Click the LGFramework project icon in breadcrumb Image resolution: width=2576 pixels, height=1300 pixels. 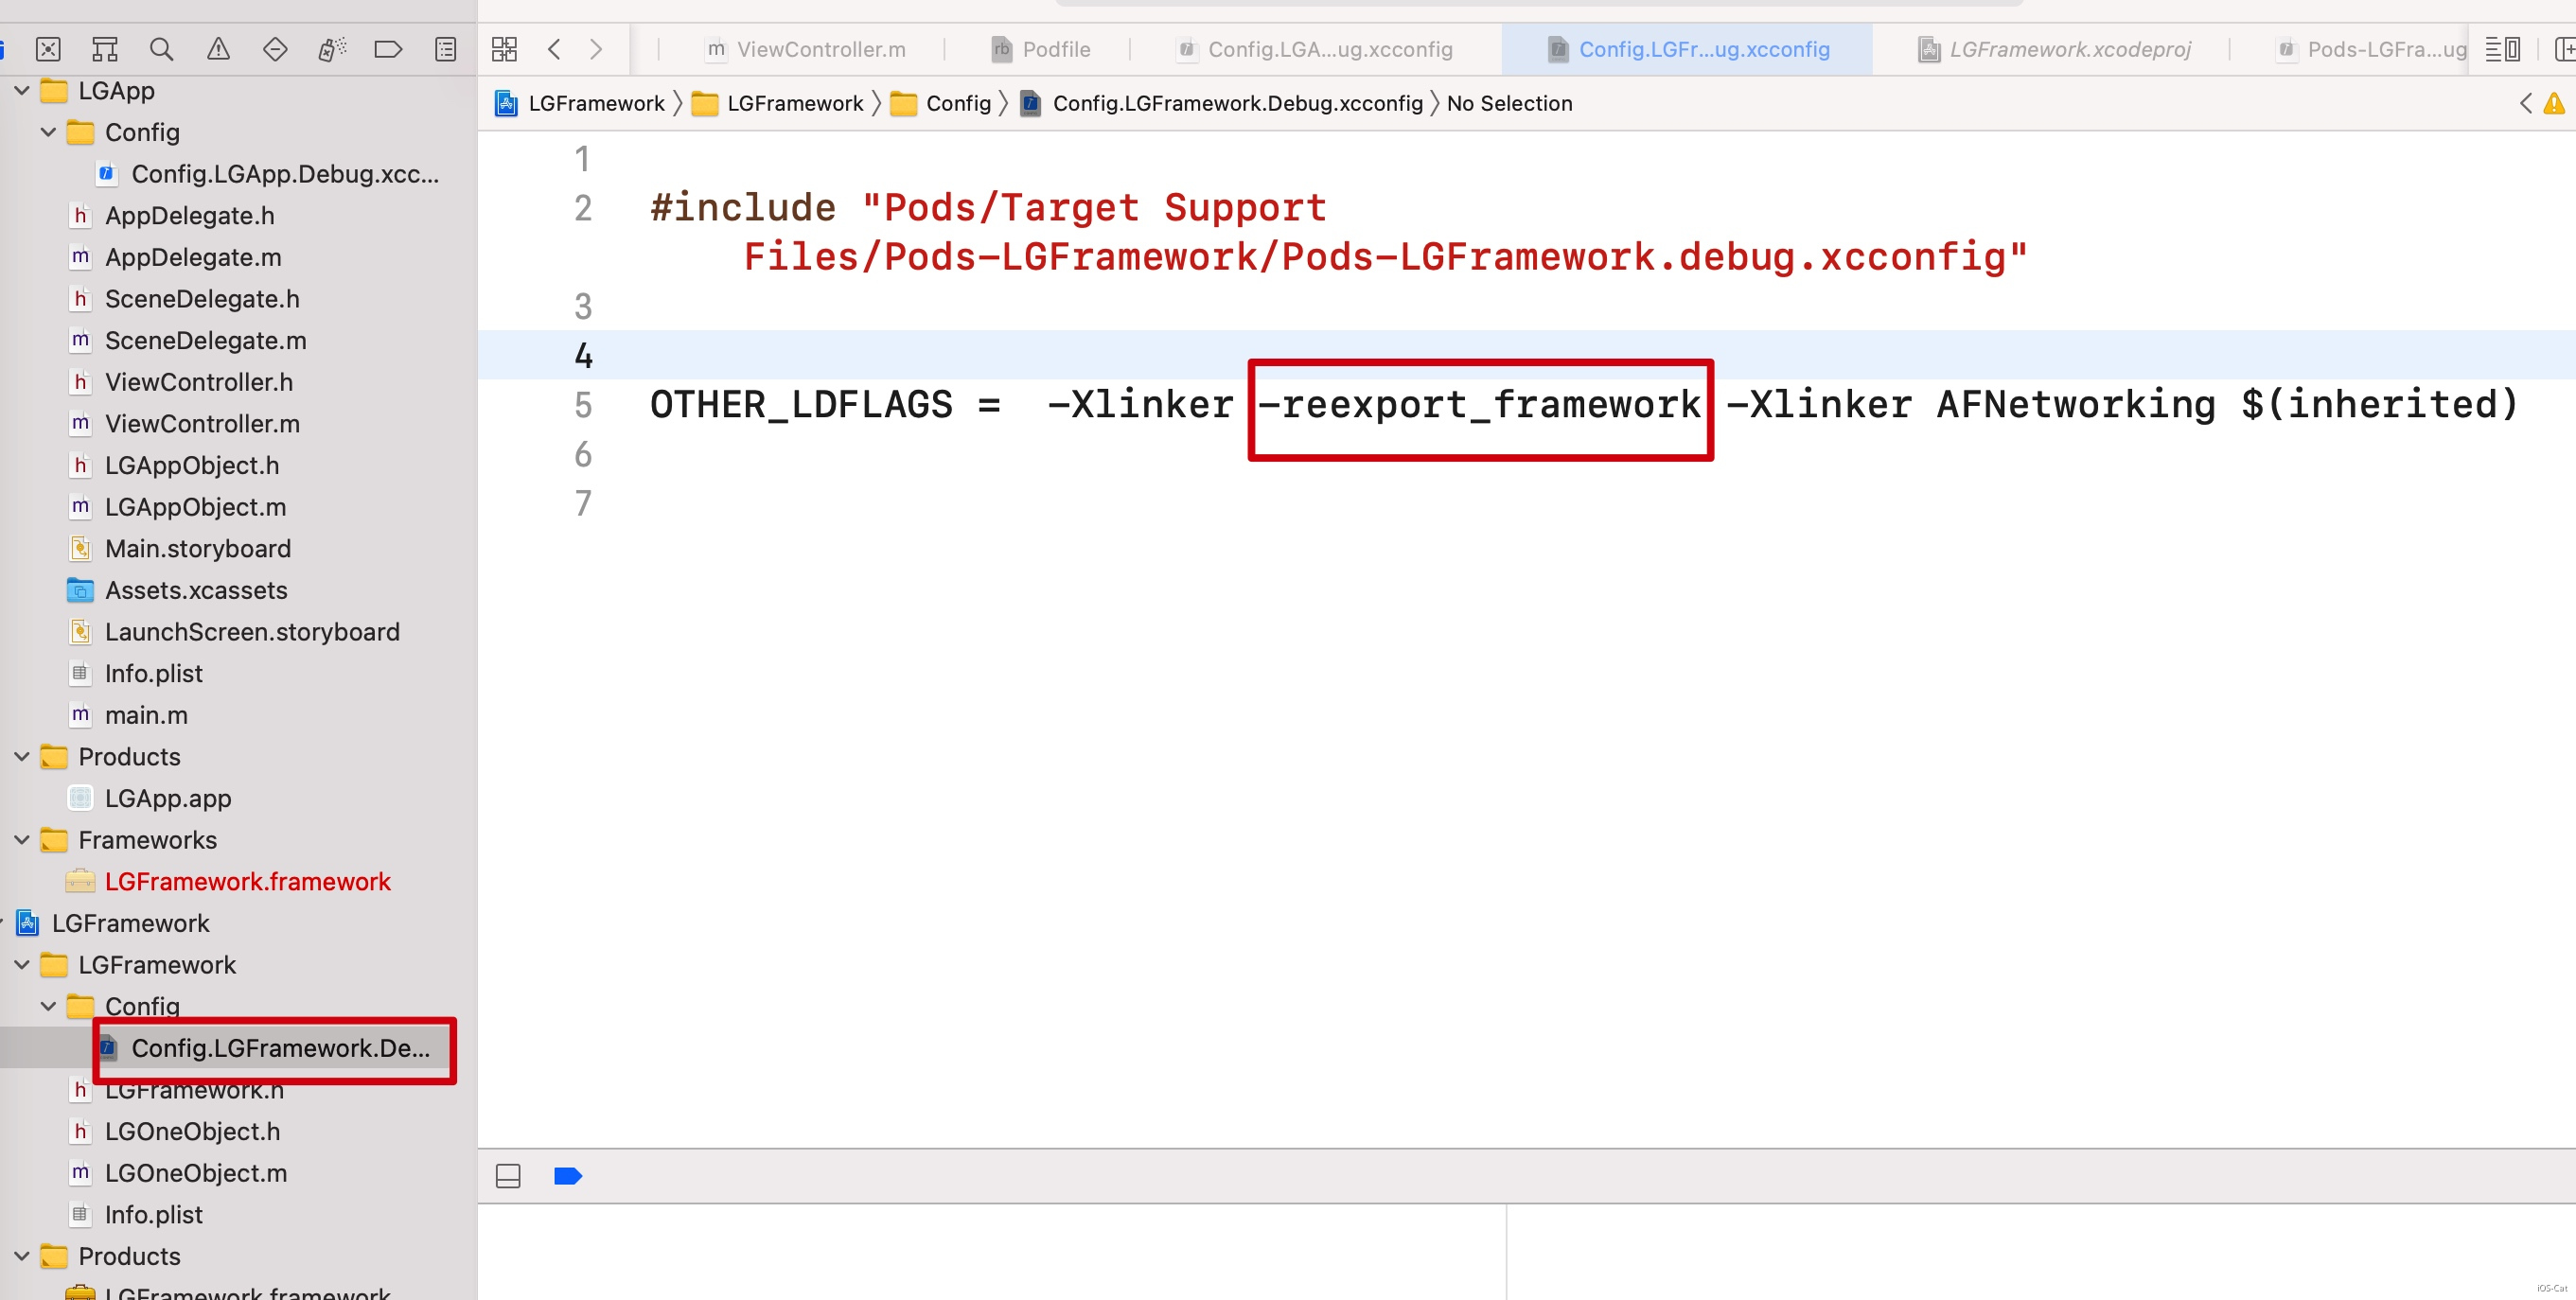point(507,103)
